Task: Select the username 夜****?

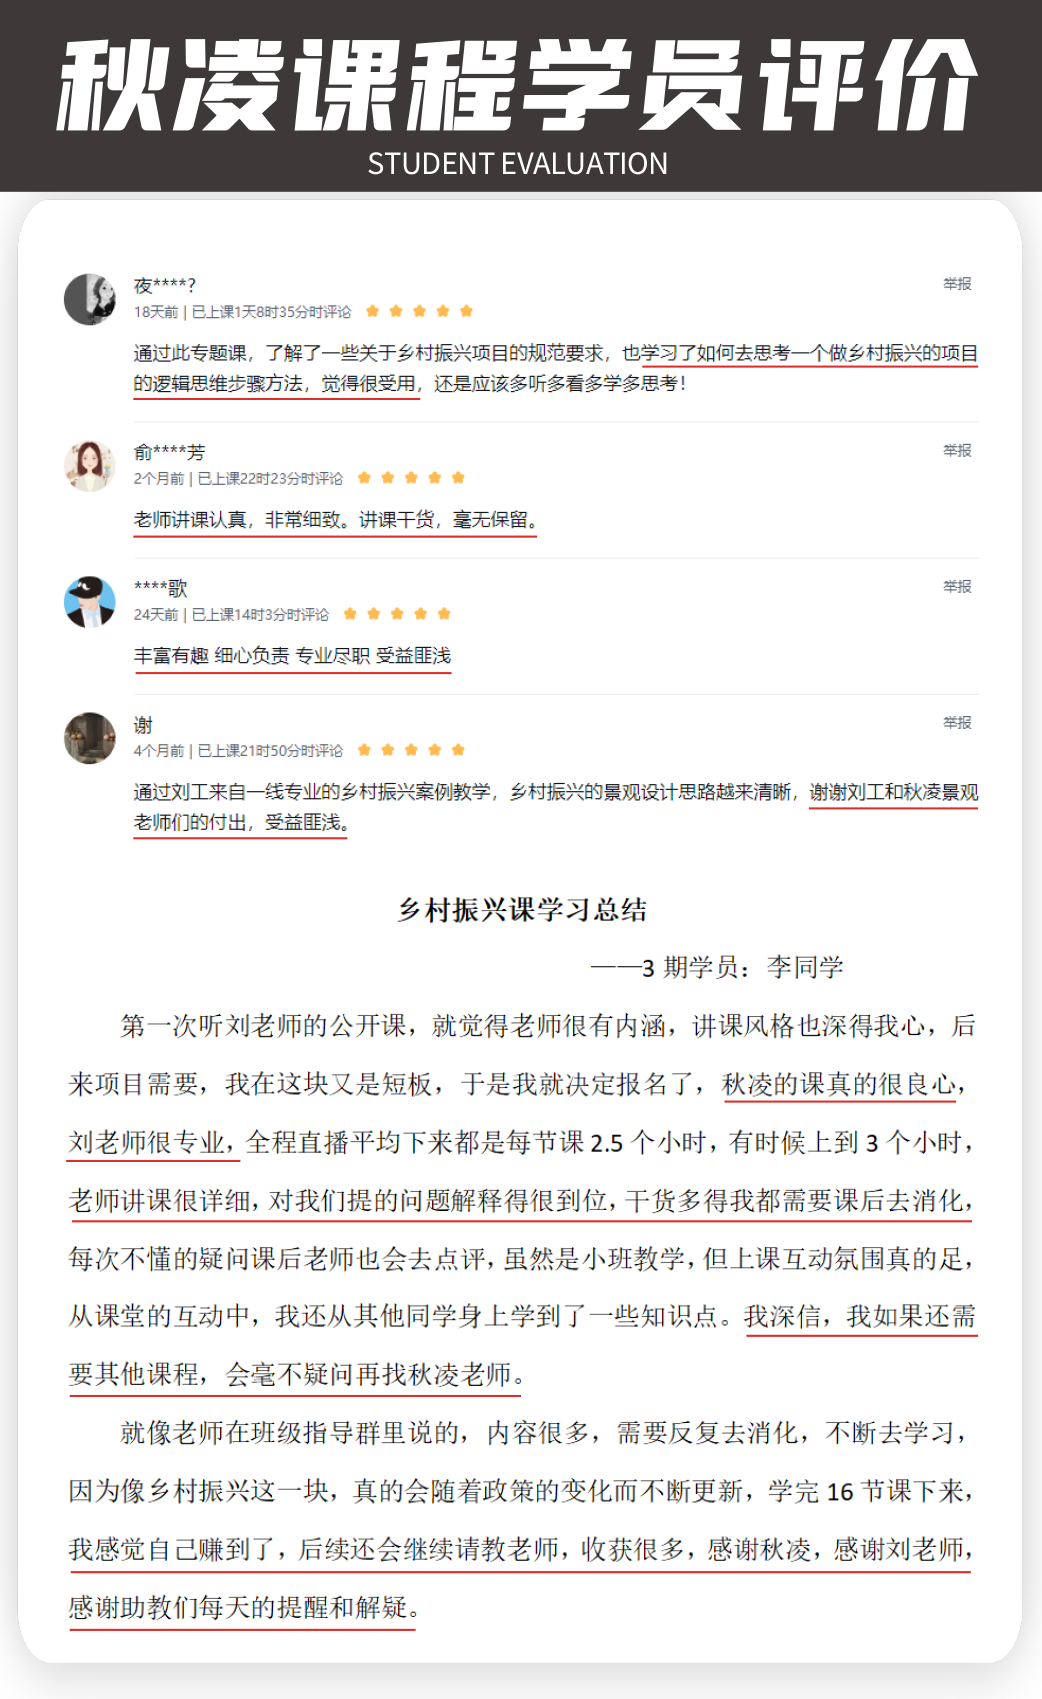Action: [165, 285]
